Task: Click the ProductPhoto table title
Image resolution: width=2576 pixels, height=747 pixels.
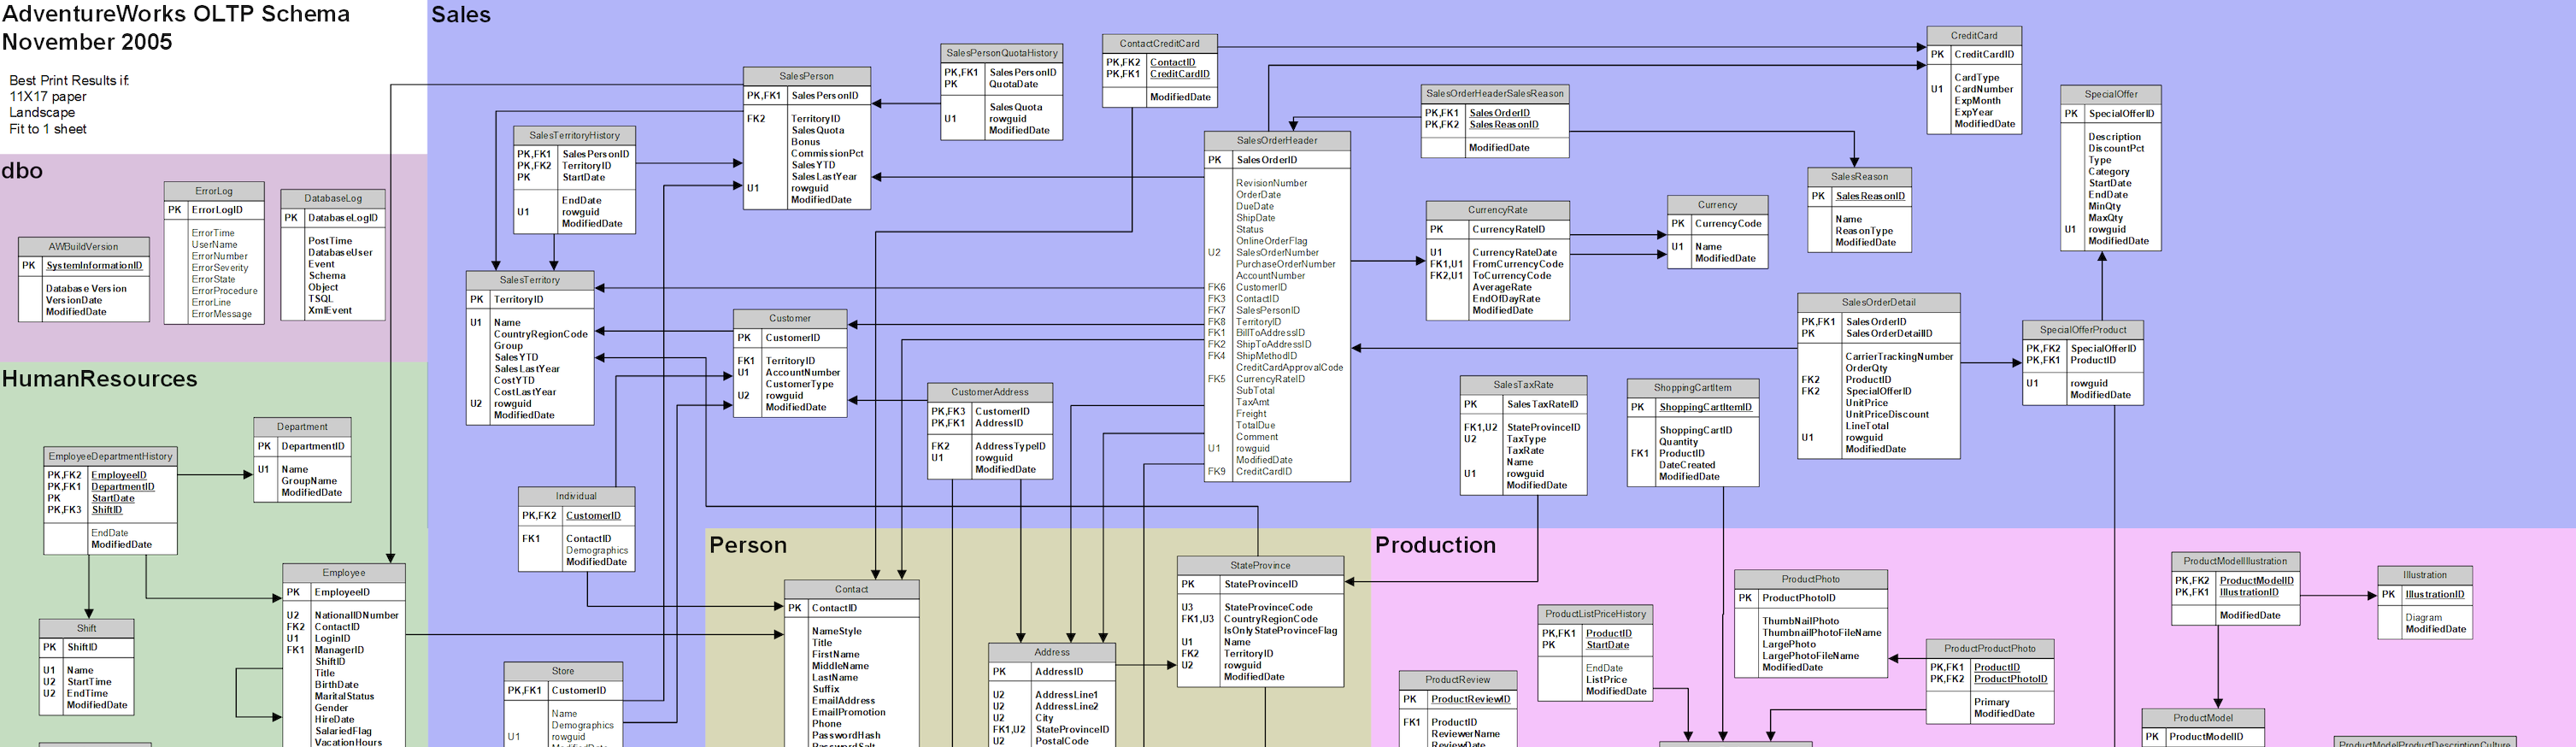Action: click(1810, 579)
